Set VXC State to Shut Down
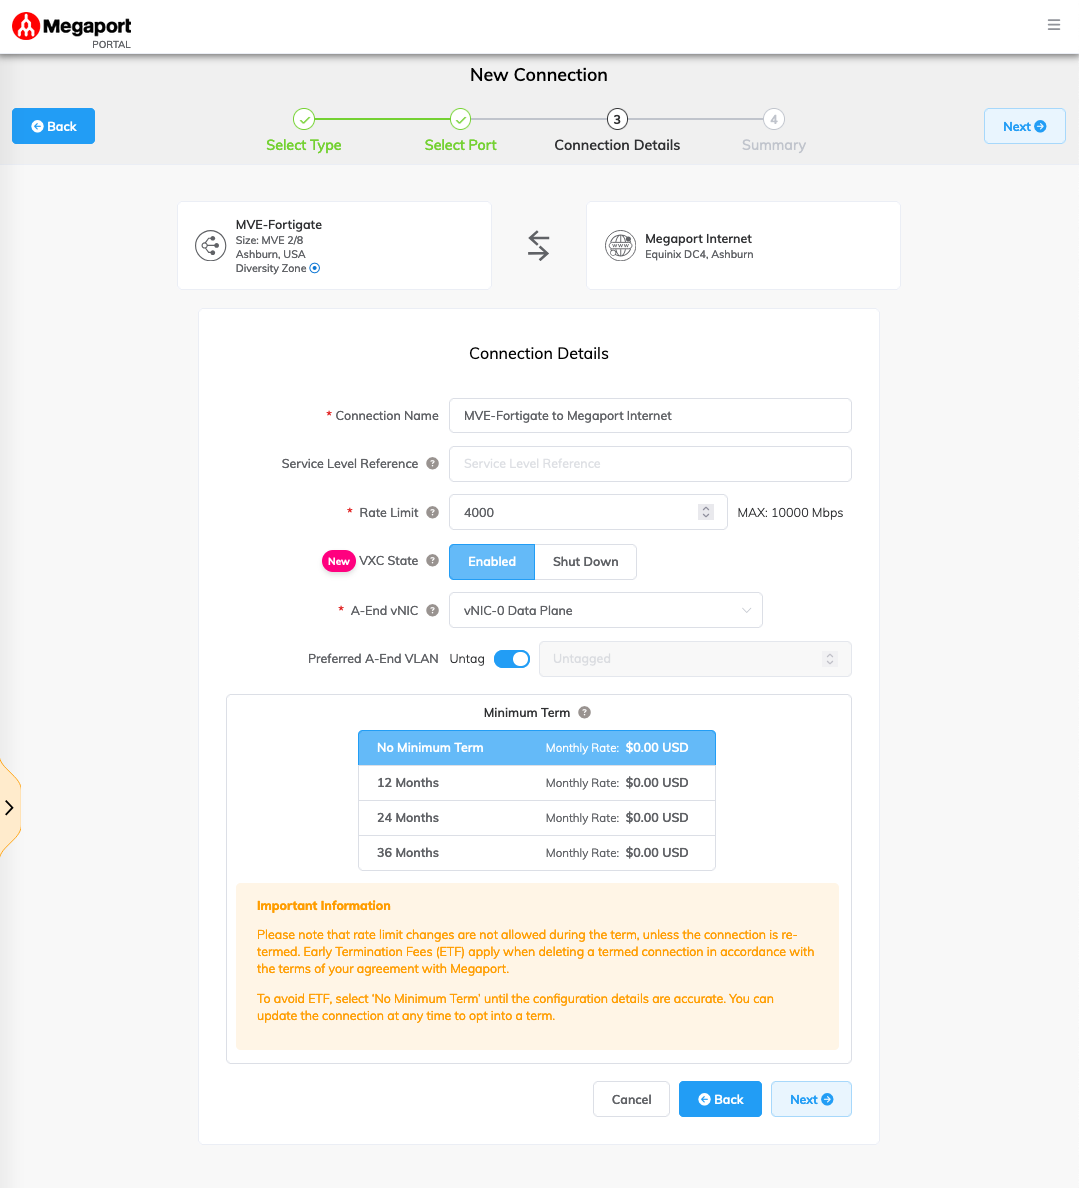The height and width of the screenshot is (1188, 1079). point(585,562)
